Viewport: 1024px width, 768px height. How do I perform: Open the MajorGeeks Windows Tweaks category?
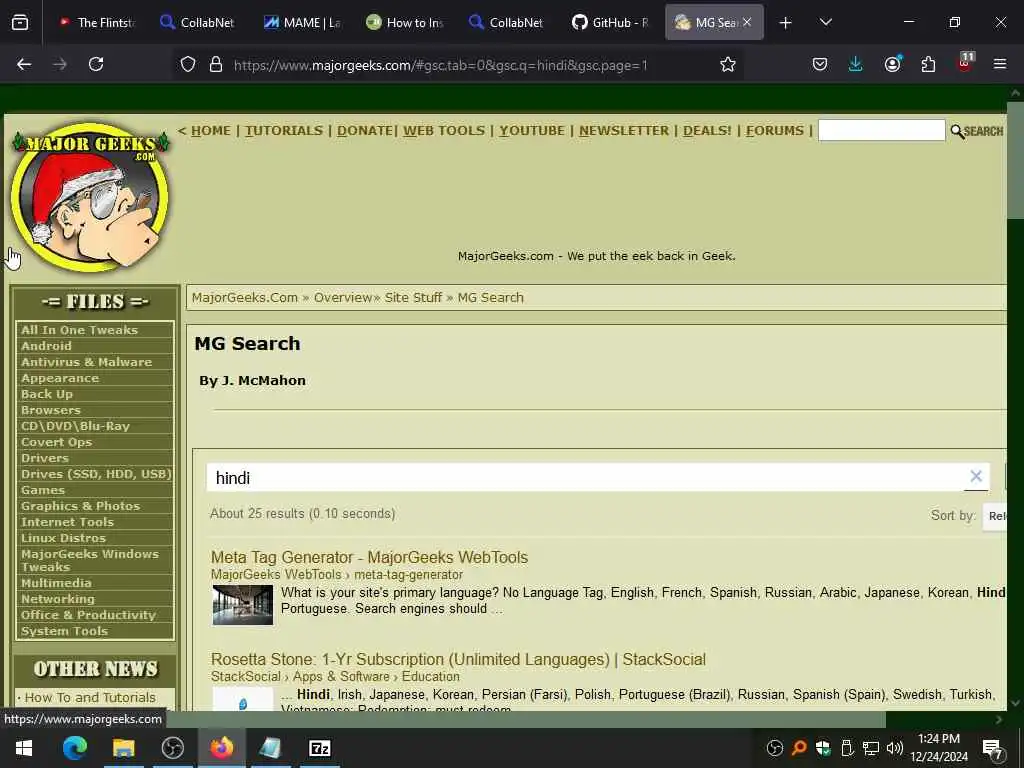pyautogui.click(x=89, y=560)
